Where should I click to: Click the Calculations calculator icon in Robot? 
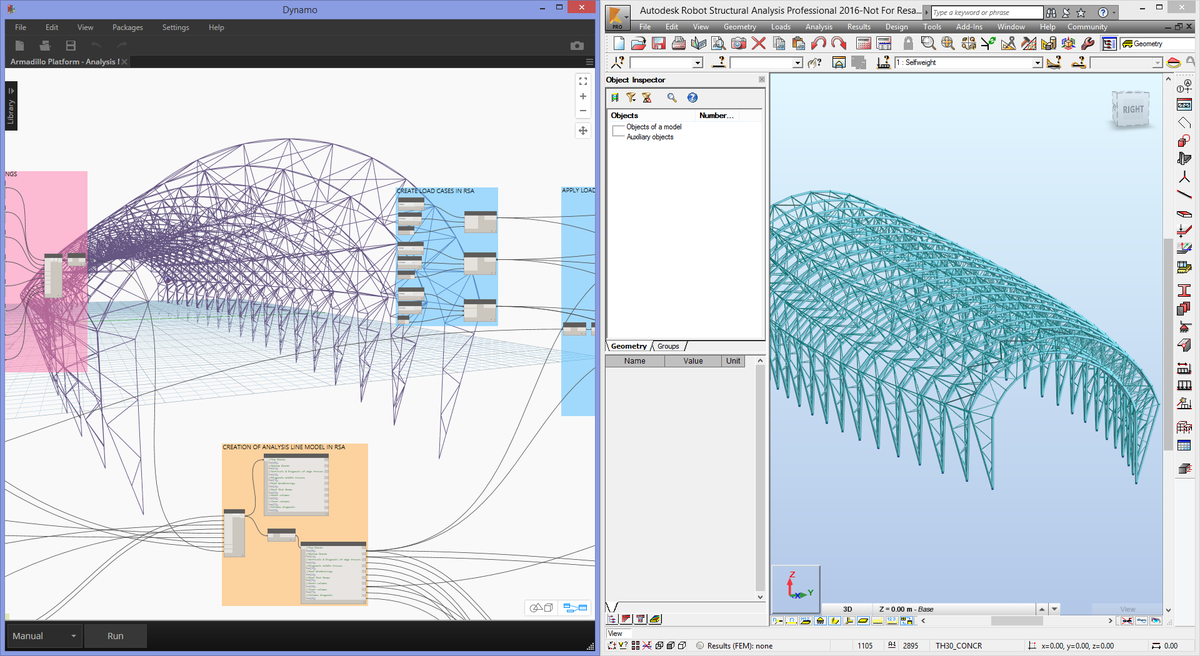point(865,44)
